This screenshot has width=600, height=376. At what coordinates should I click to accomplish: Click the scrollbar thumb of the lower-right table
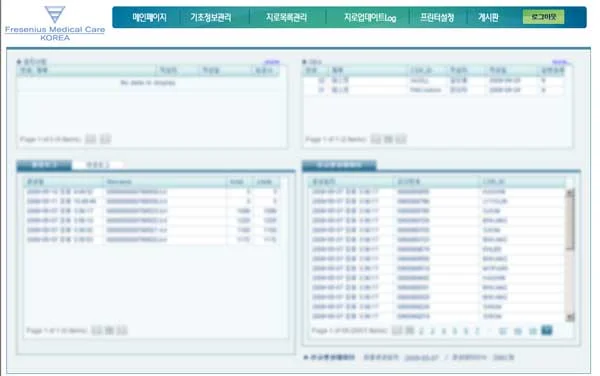[570, 224]
